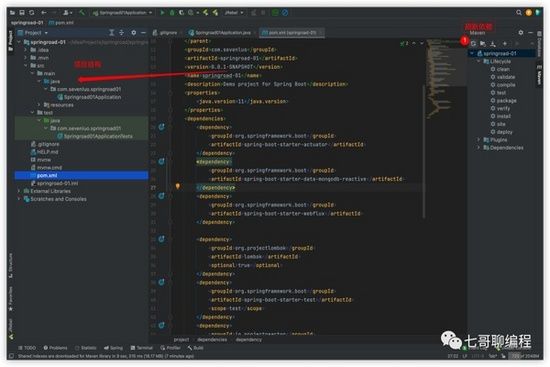Screen dimensions: 550x367
Task: Toggle the Maven side stripe button
Action: pyautogui.click(x=539, y=74)
